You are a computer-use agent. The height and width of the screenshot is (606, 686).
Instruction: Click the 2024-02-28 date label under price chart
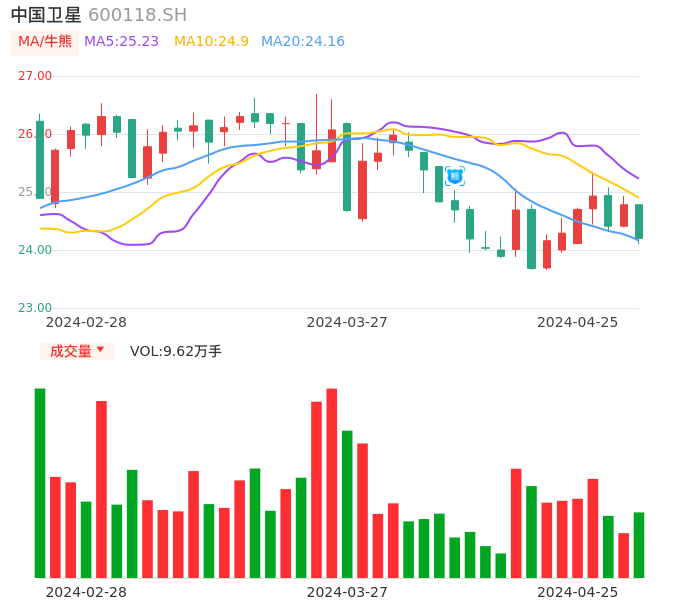tap(86, 322)
